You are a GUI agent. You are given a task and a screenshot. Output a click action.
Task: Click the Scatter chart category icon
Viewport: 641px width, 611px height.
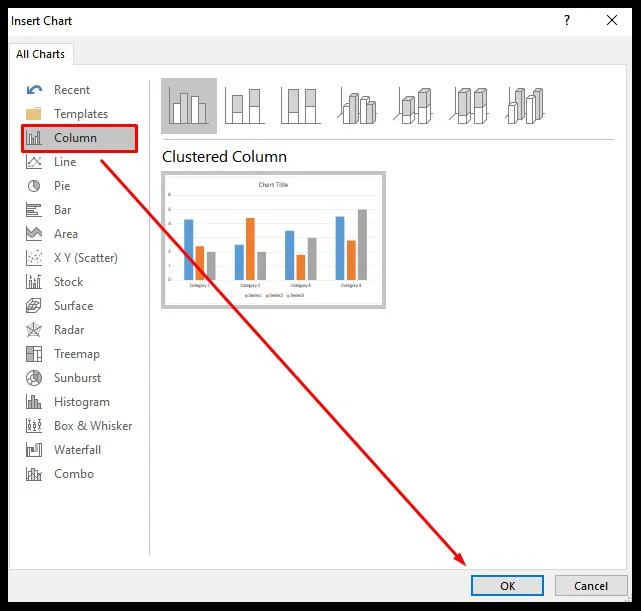pos(34,258)
